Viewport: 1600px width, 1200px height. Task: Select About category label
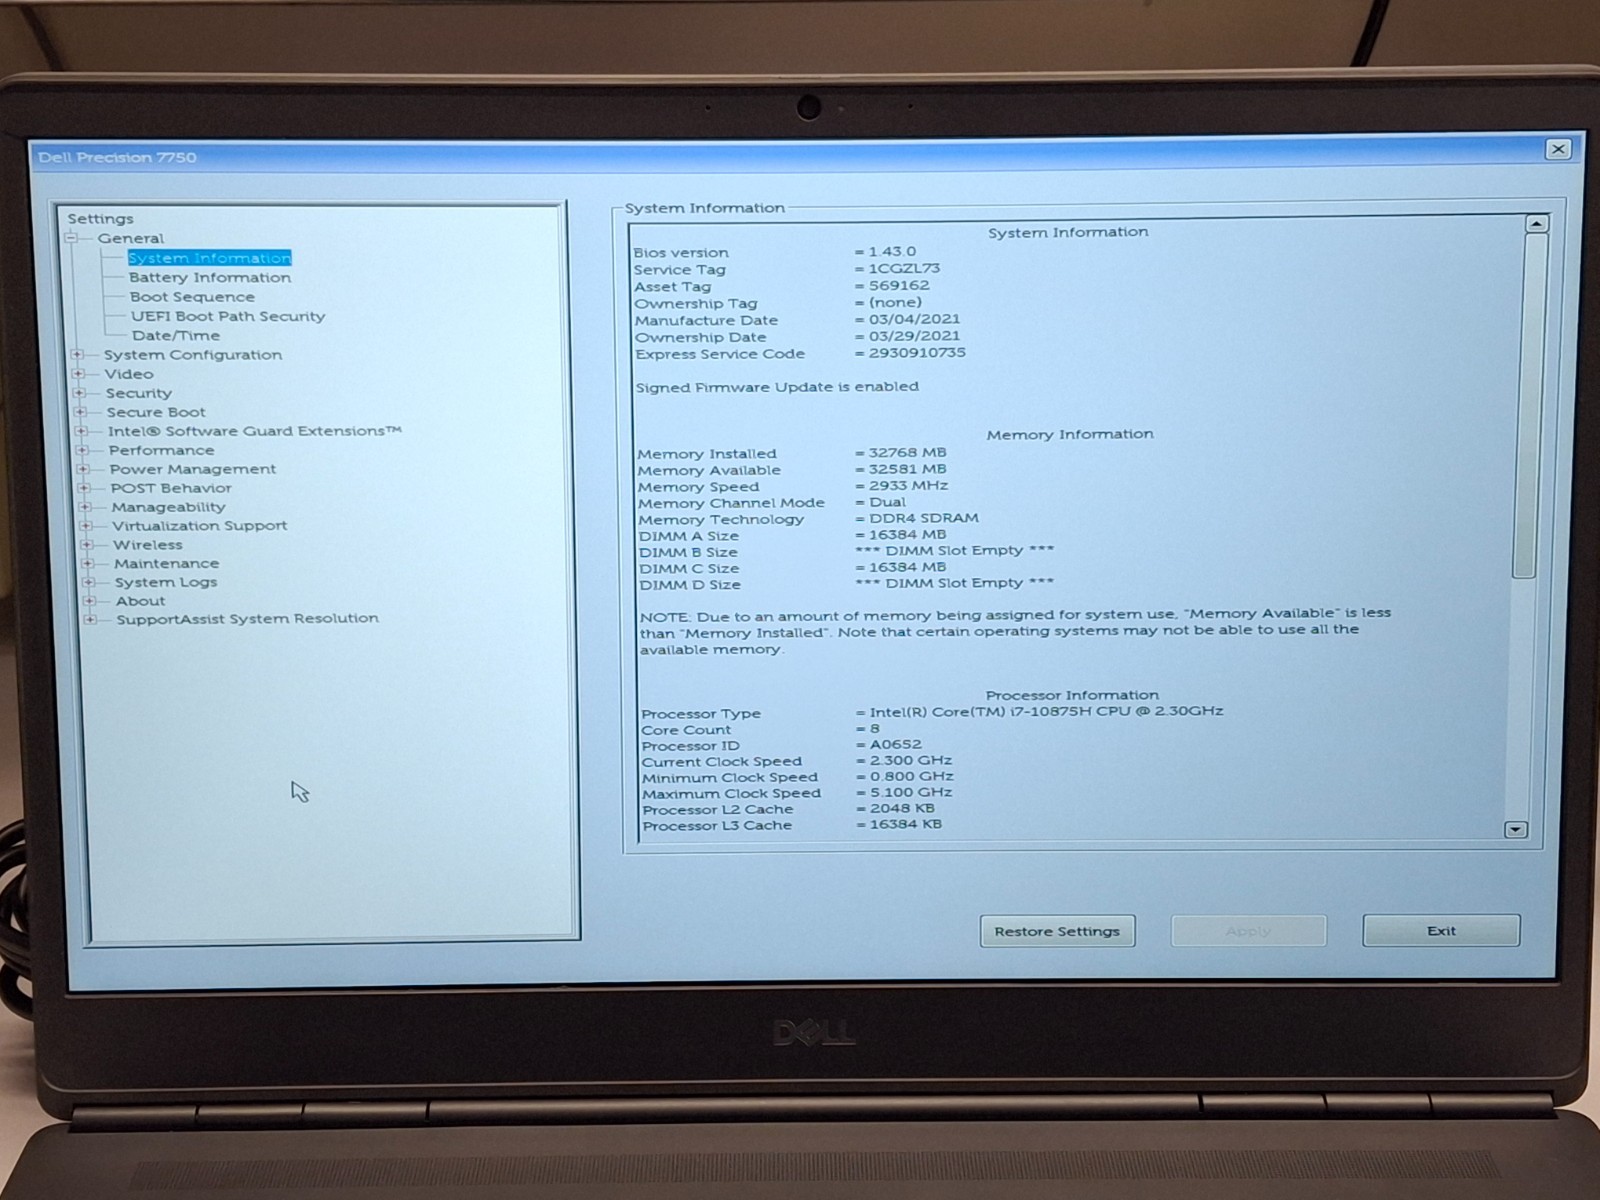(x=141, y=601)
